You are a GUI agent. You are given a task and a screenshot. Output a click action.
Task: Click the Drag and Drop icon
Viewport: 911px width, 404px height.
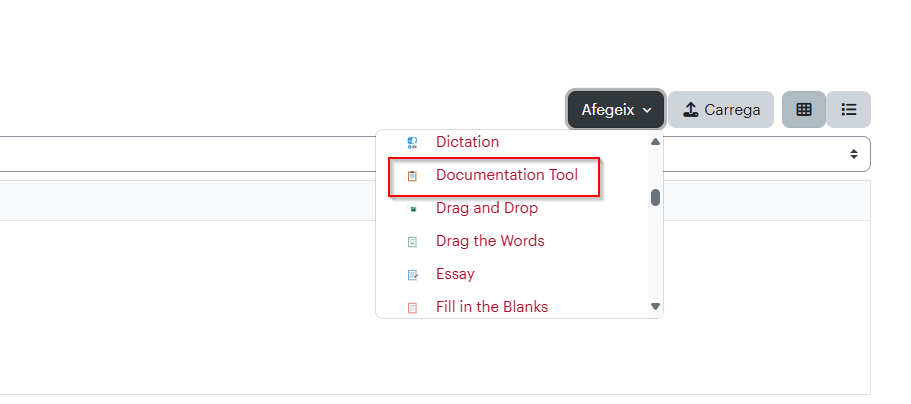[413, 209]
